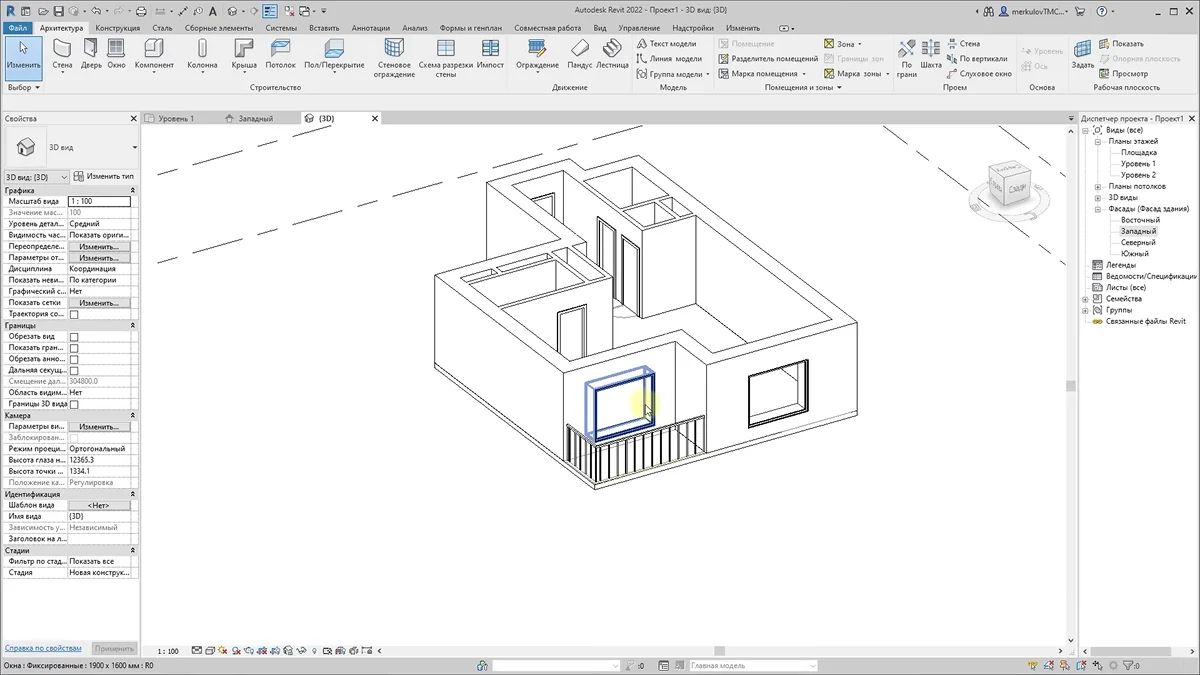Viewport: 1200px width, 675px height.
Task: Click the ViewCube in 3D view
Action: coord(1008,185)
